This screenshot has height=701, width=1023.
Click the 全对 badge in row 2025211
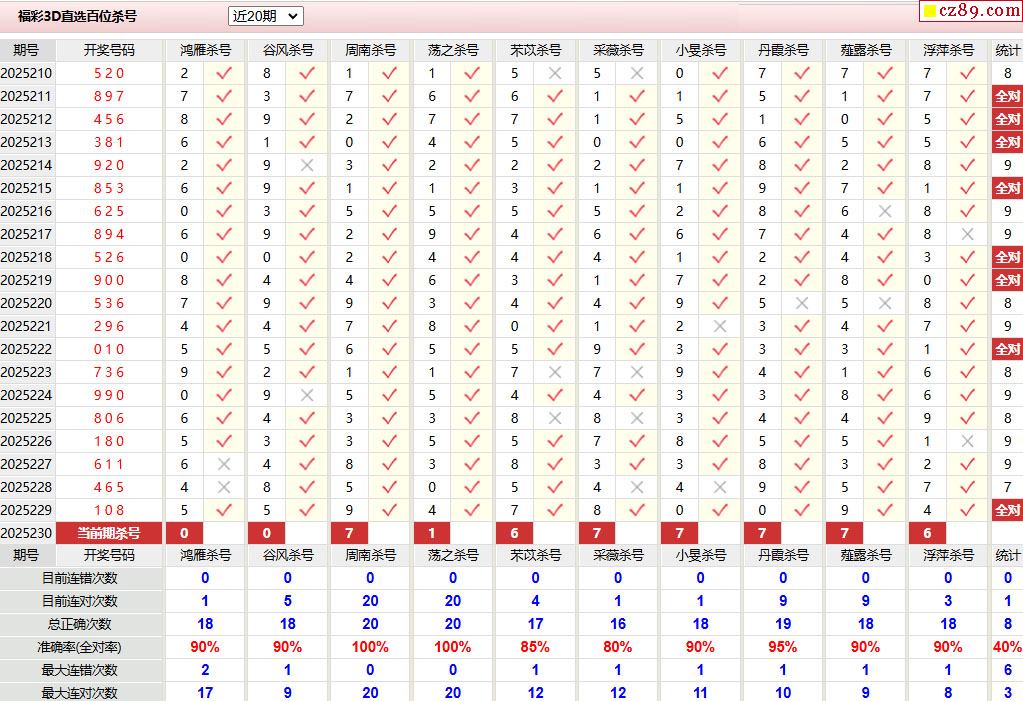point(1007,96)
